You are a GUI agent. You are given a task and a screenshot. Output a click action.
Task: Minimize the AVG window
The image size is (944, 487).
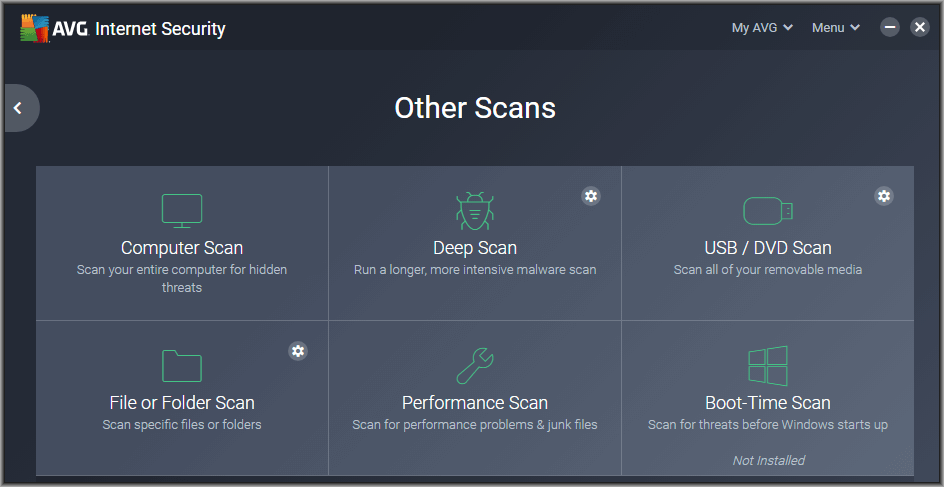(x=890, y=27)
